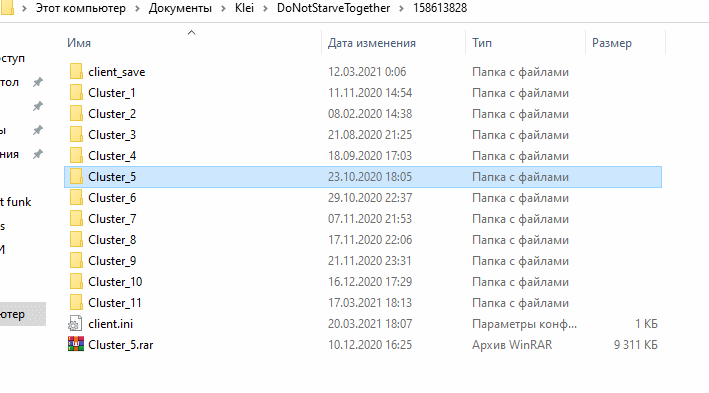
Task: Select the Cluster_2 folder name
Action: (112, 114)
